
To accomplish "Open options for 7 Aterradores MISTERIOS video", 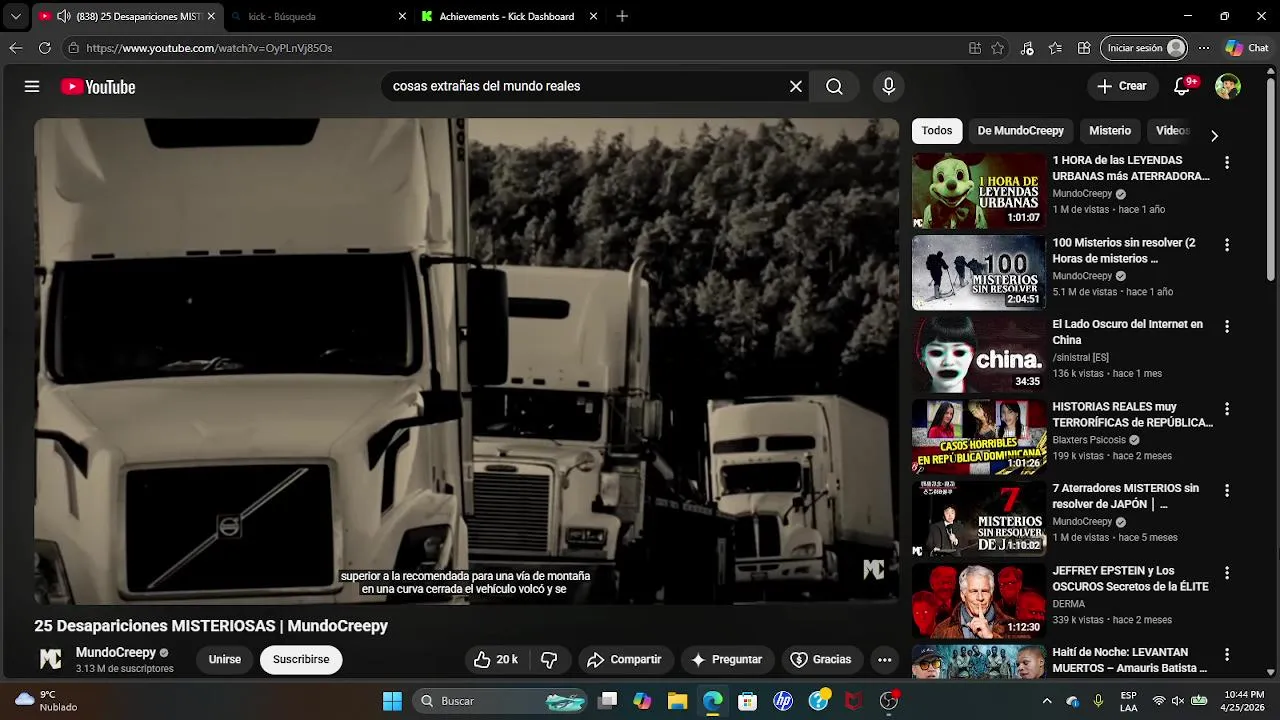I will 1227,490.
